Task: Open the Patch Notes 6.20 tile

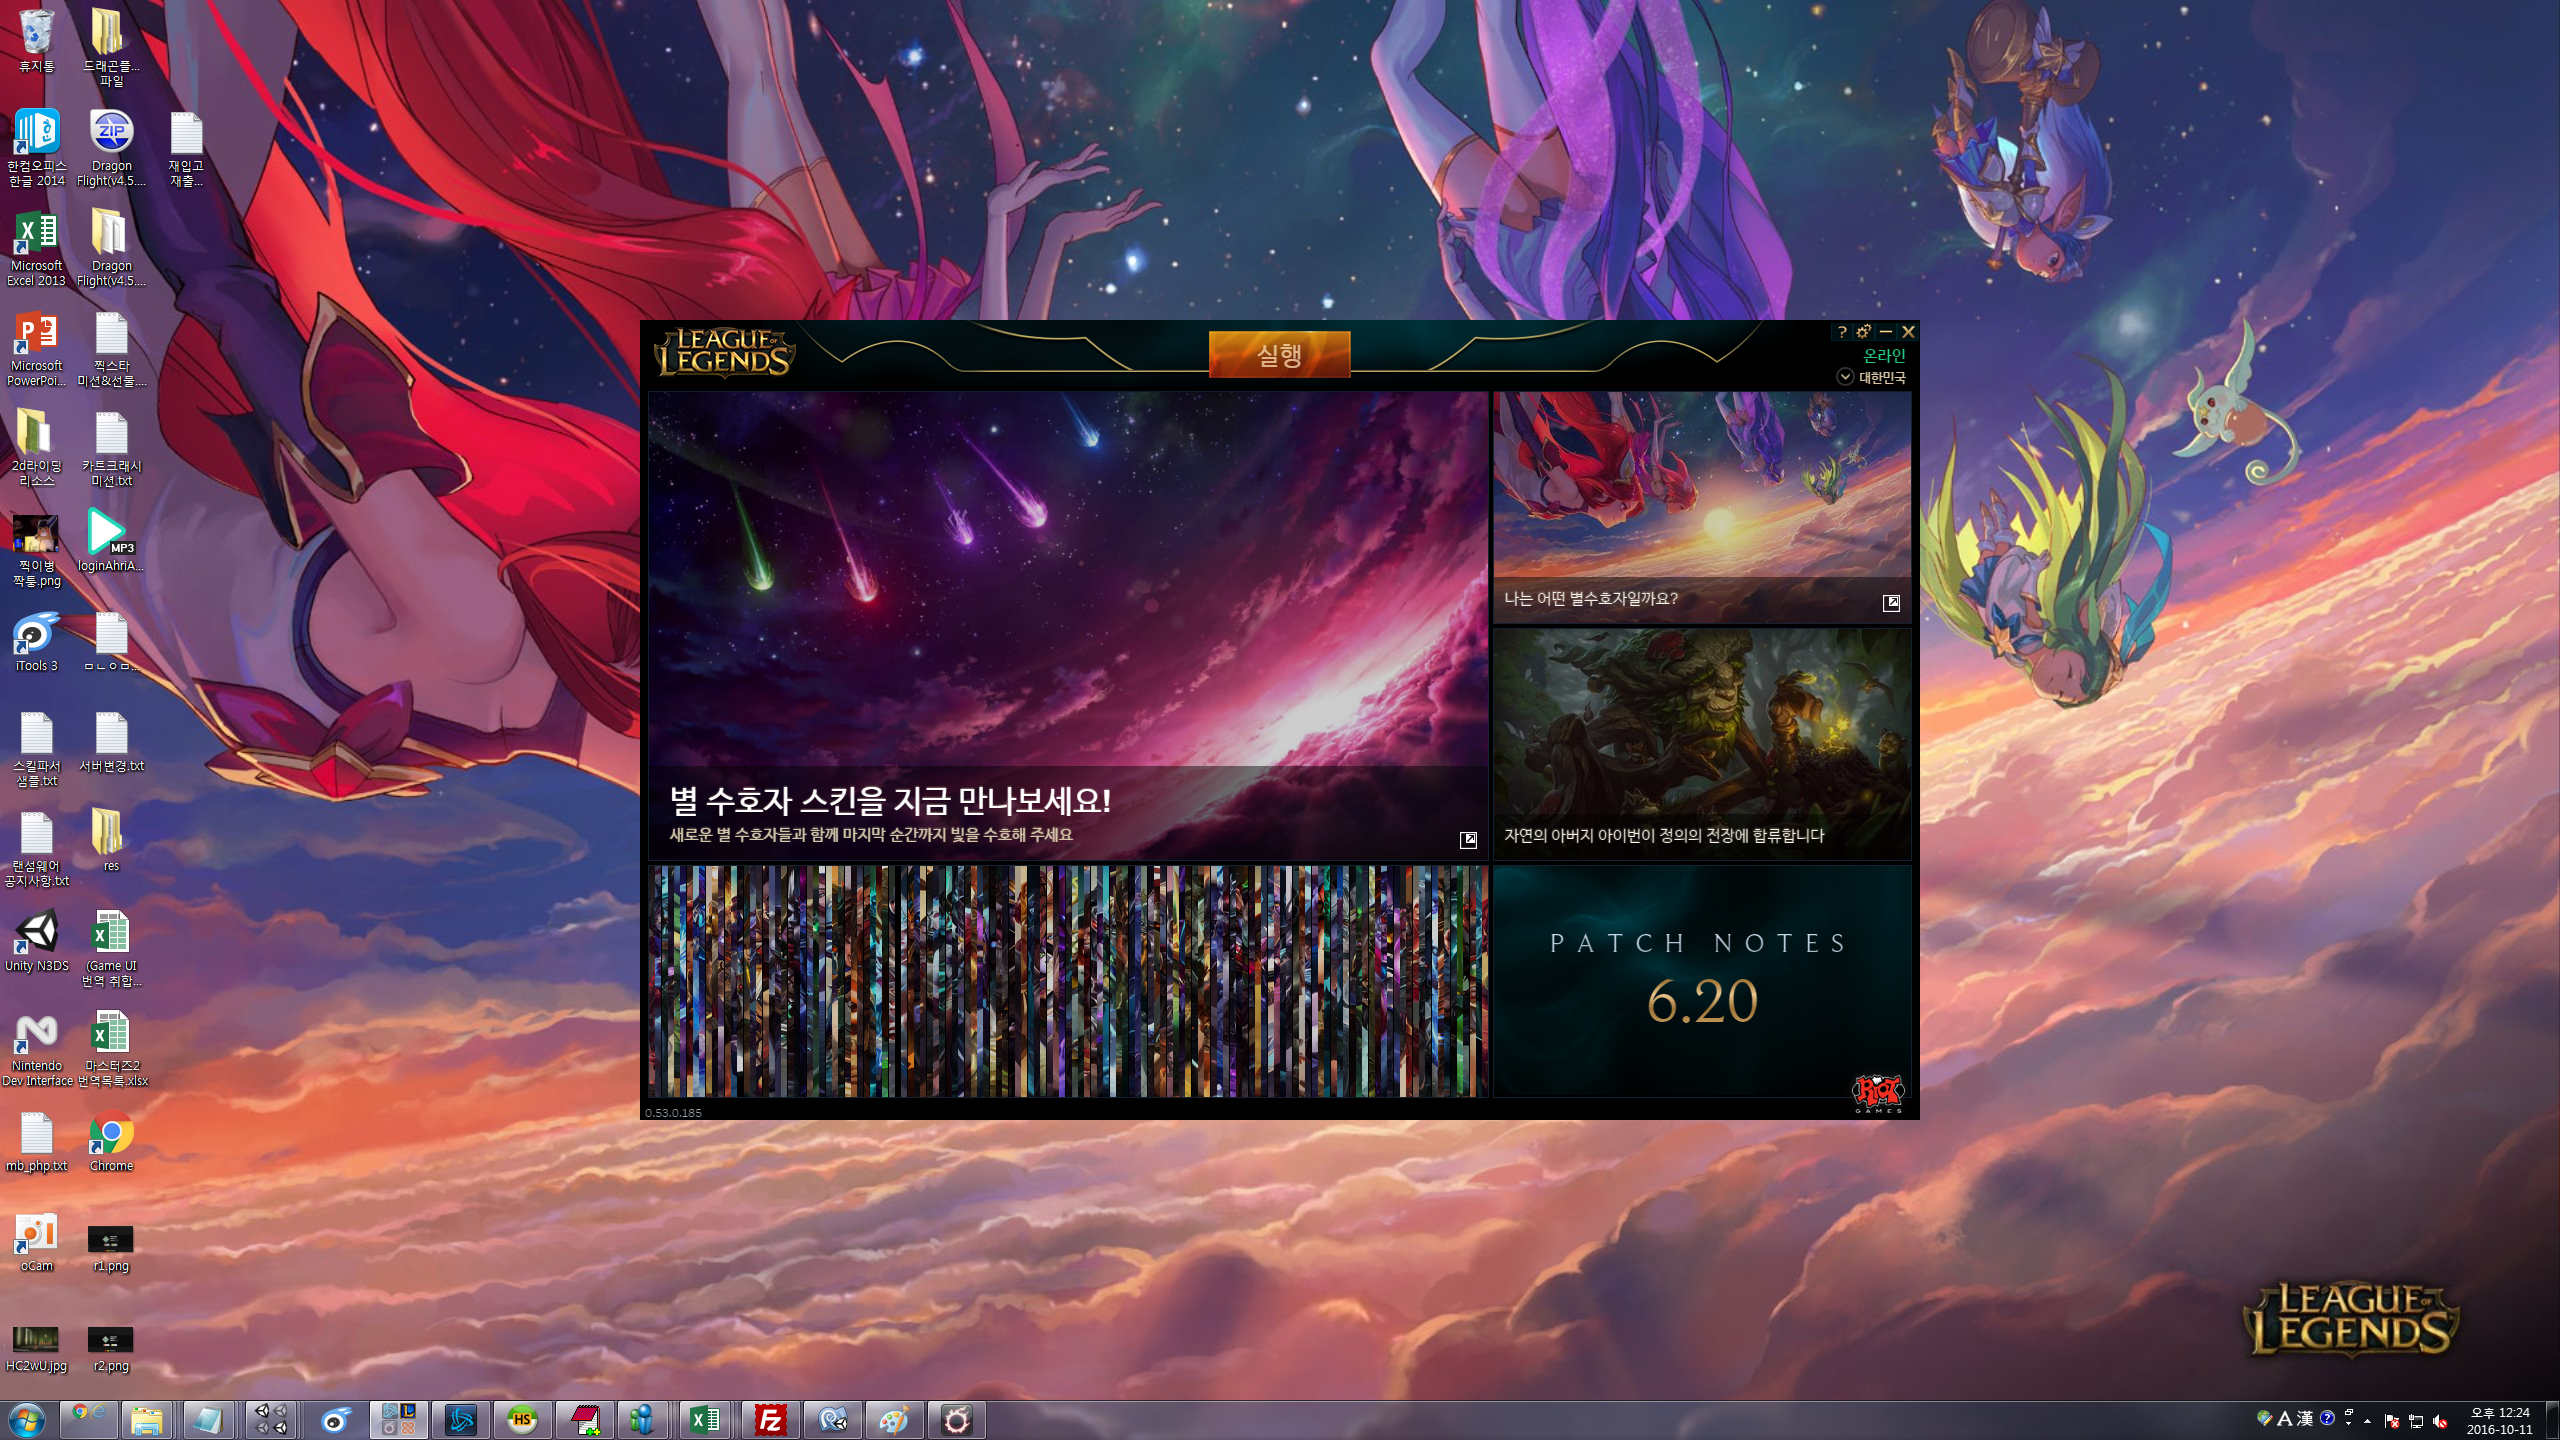Action: point(1700,980)
